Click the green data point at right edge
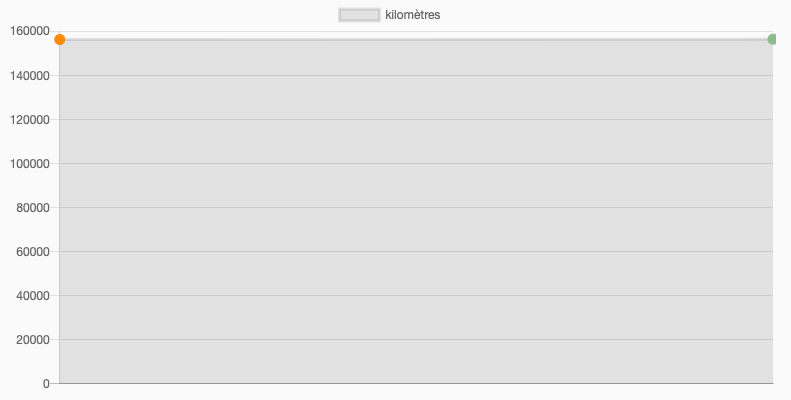791x400 pixels. tap(772, 39)
